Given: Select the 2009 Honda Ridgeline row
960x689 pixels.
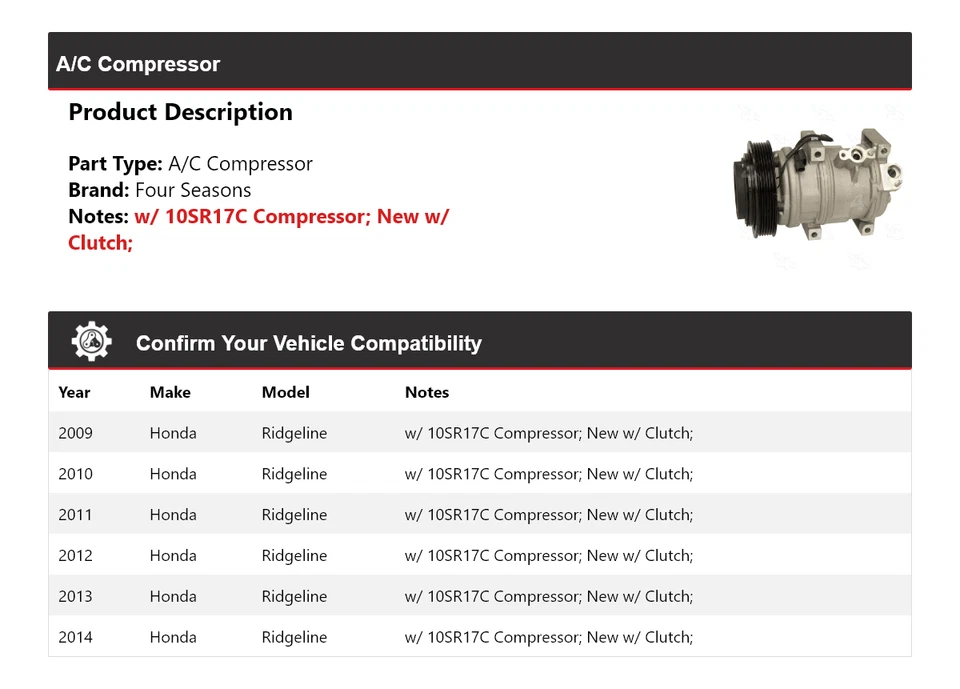Looking at the screenshot, I should [x=480, y=433].
